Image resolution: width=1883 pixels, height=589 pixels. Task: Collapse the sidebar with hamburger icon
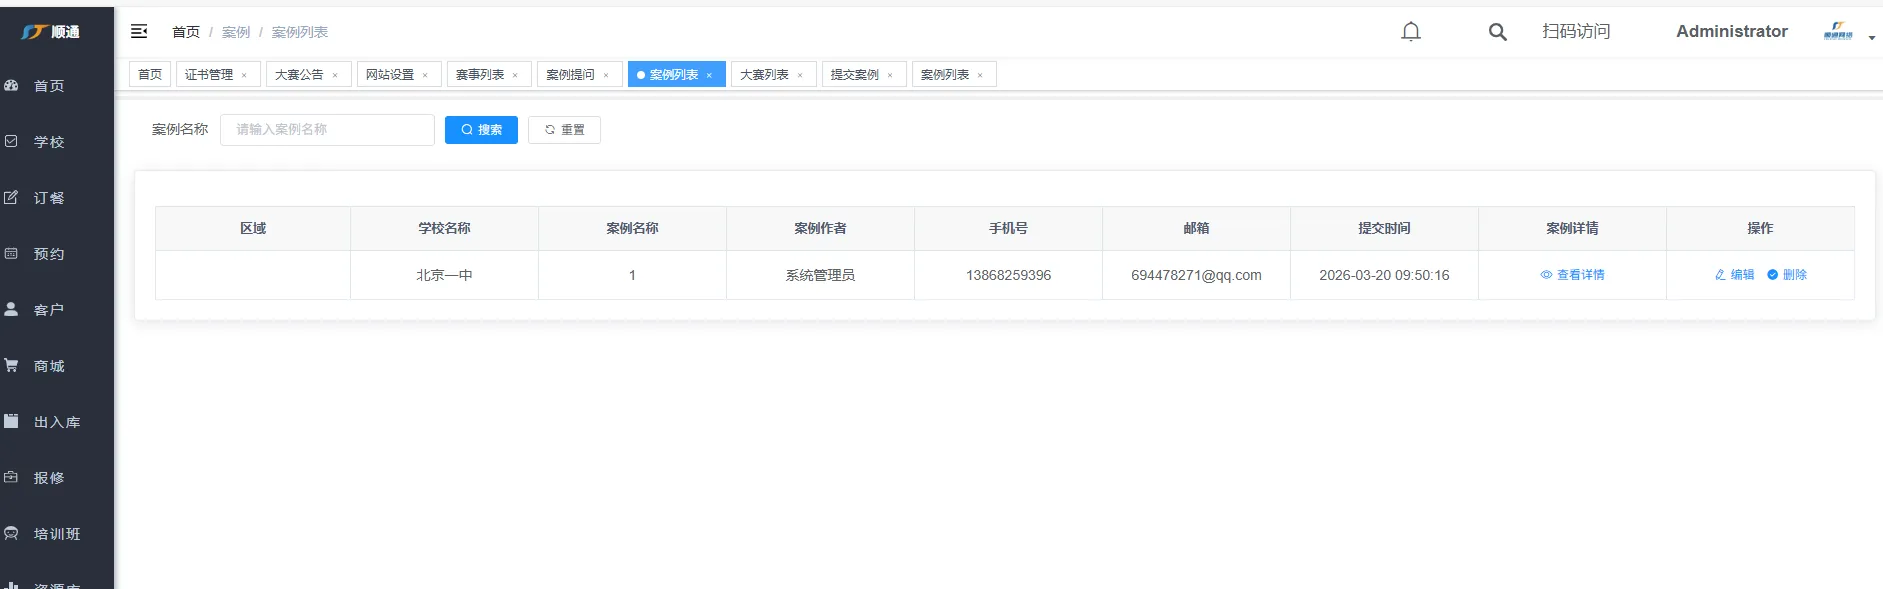139,32
